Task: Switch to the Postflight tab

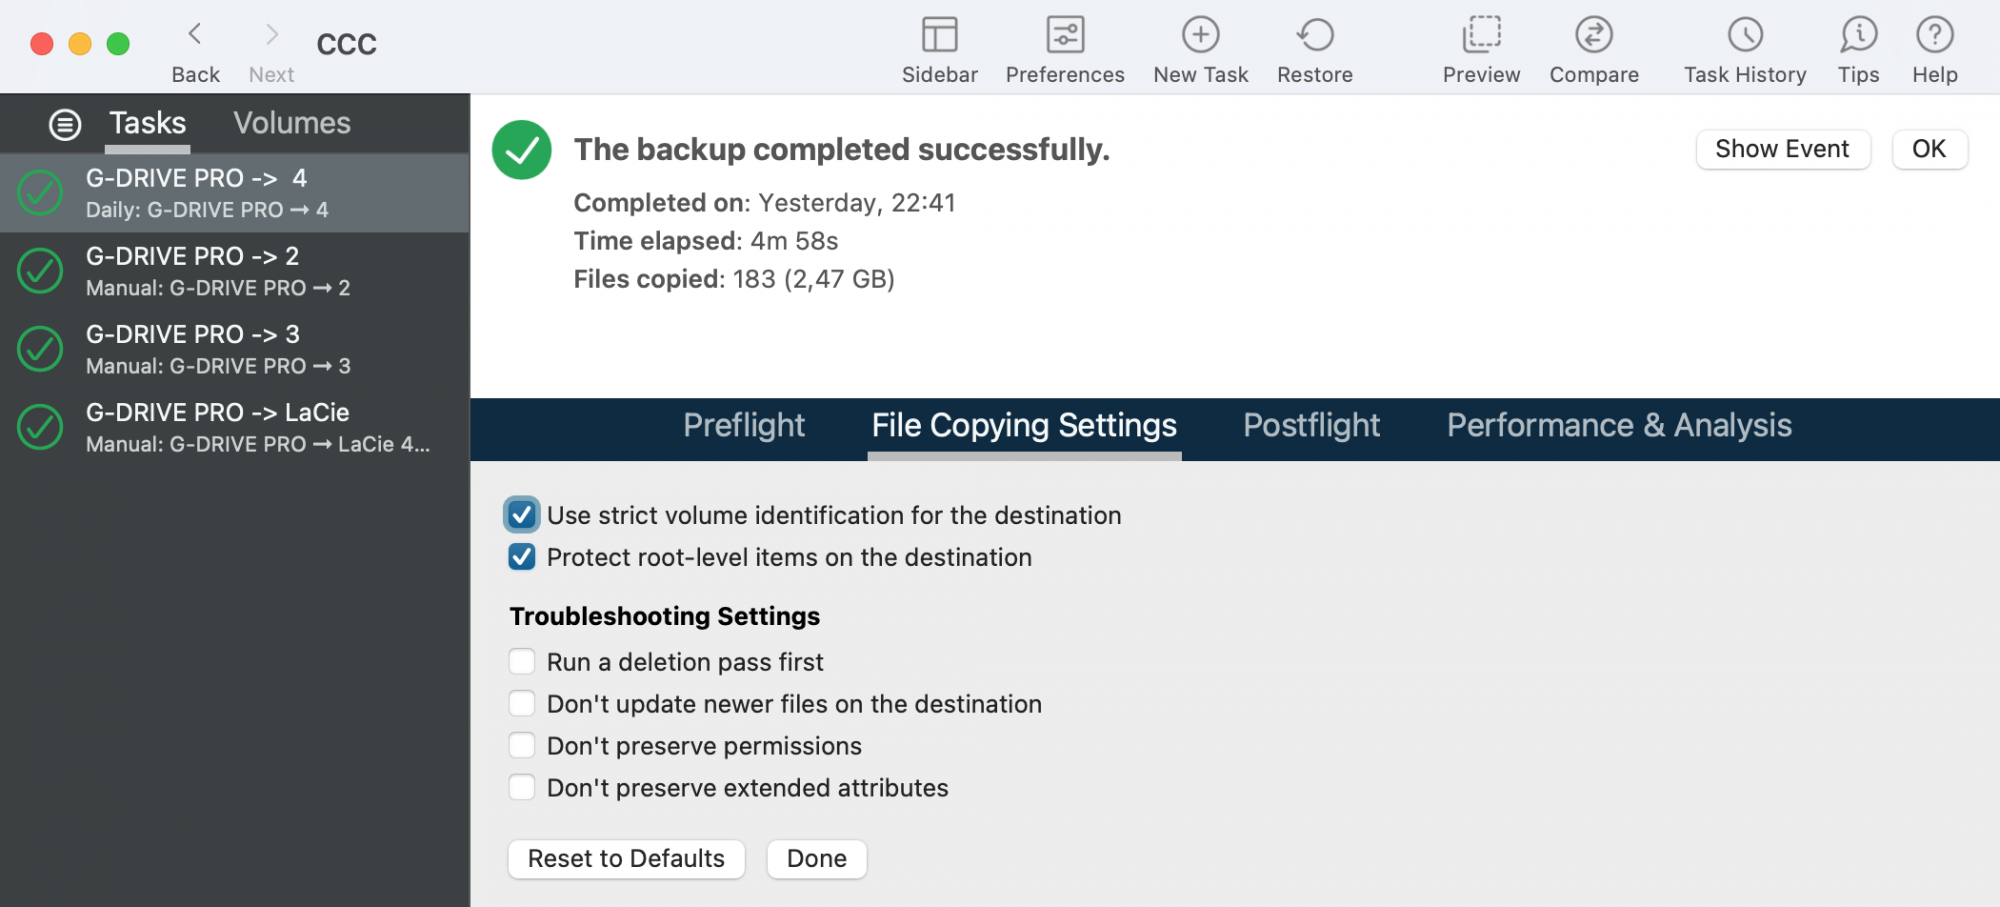Action: coord(1311,426)
